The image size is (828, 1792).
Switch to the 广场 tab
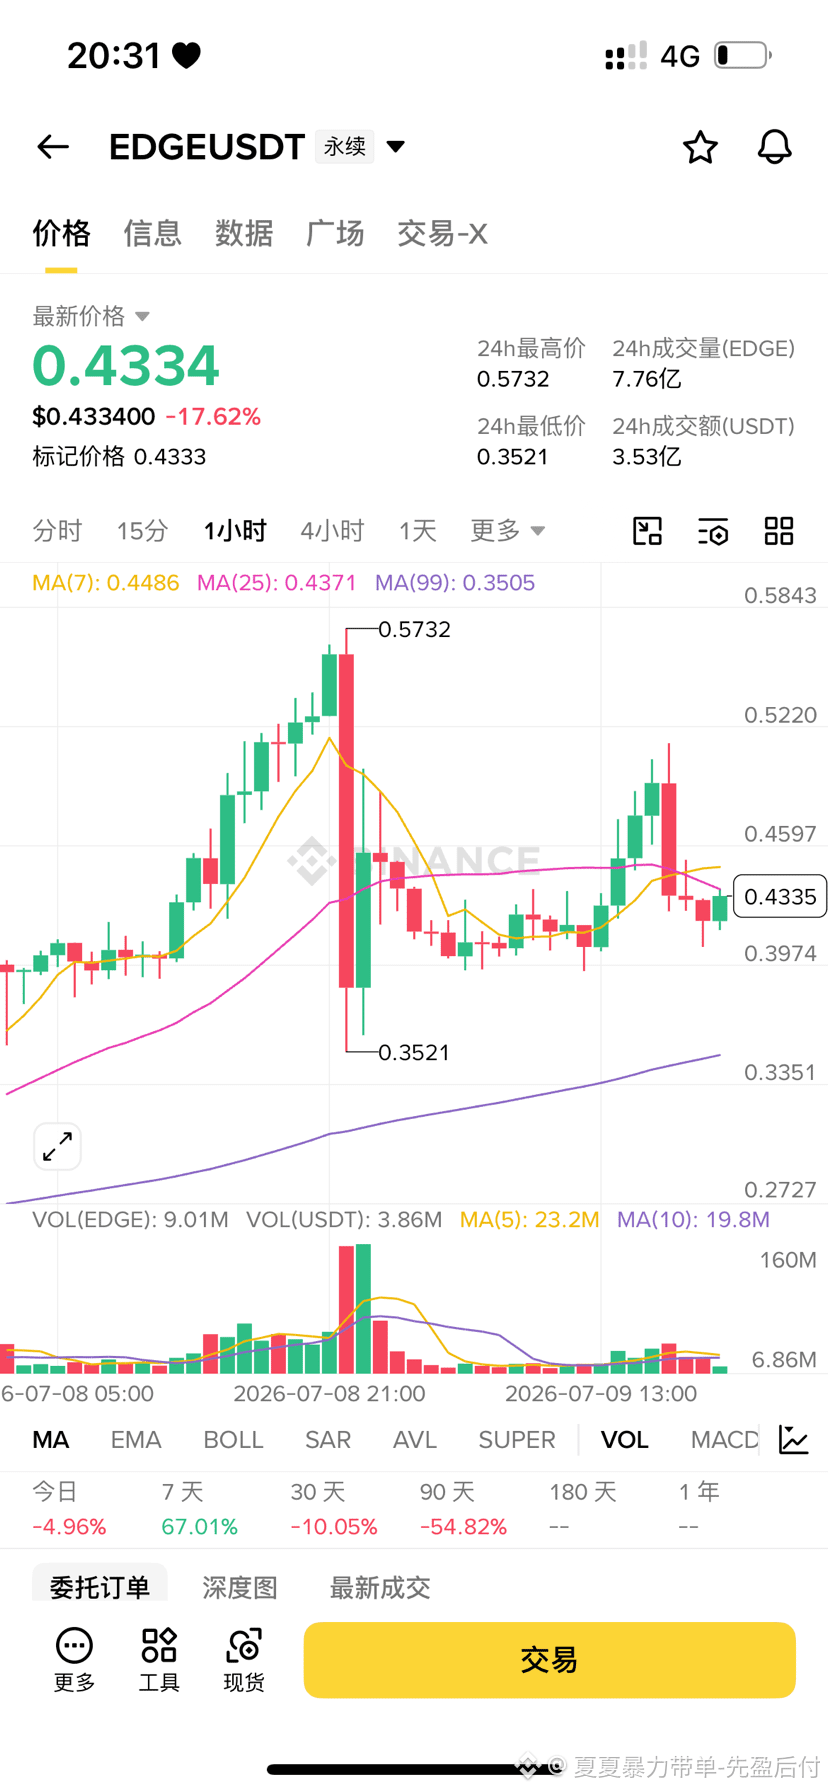click(335, 233)
